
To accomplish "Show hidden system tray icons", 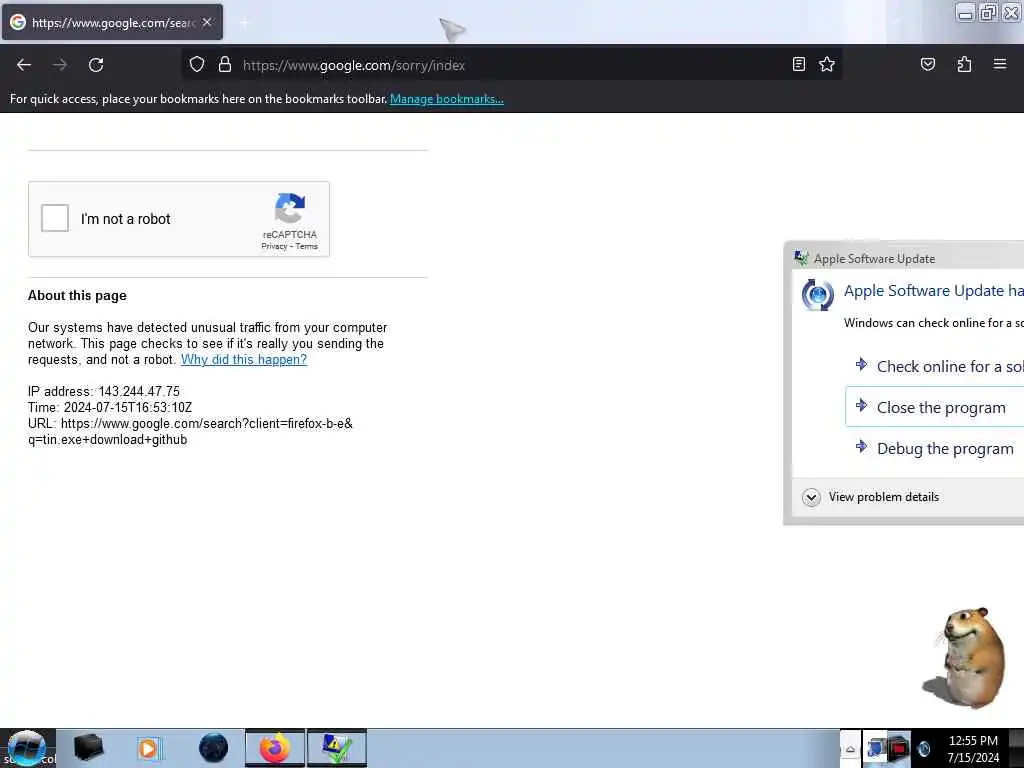I will [x=850, y=748].
